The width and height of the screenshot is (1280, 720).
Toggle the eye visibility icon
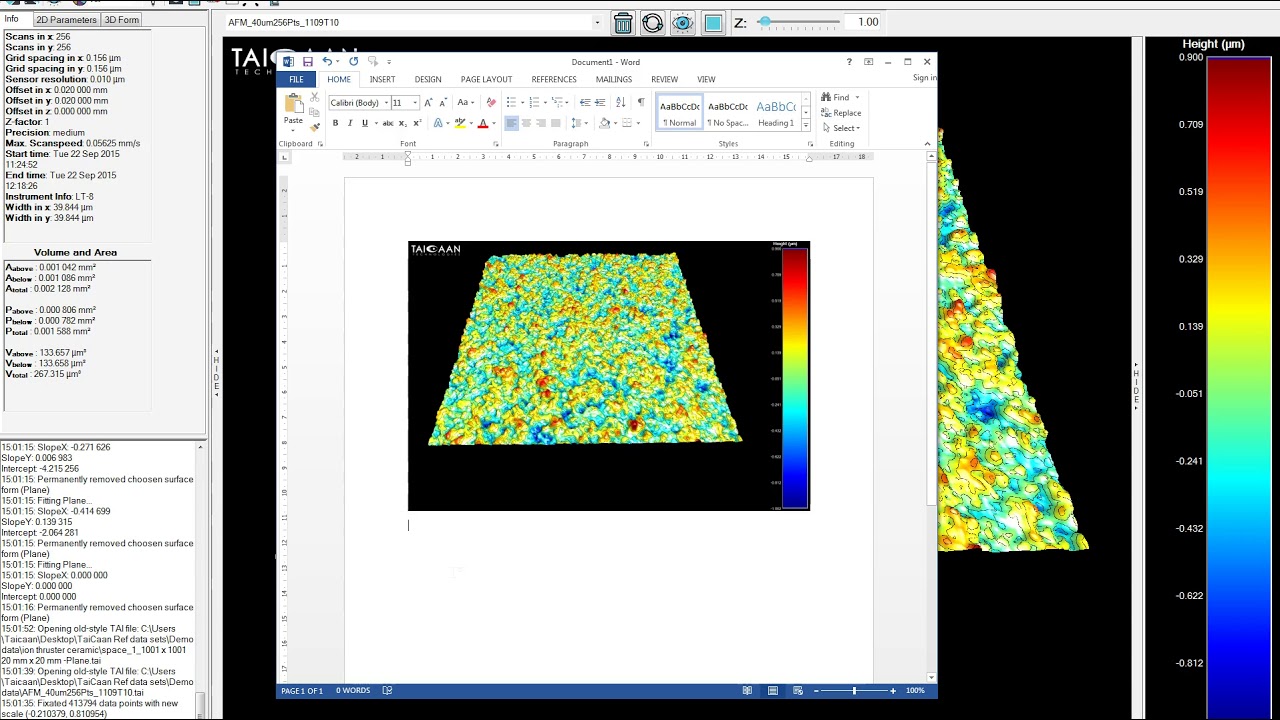point(683,22)
